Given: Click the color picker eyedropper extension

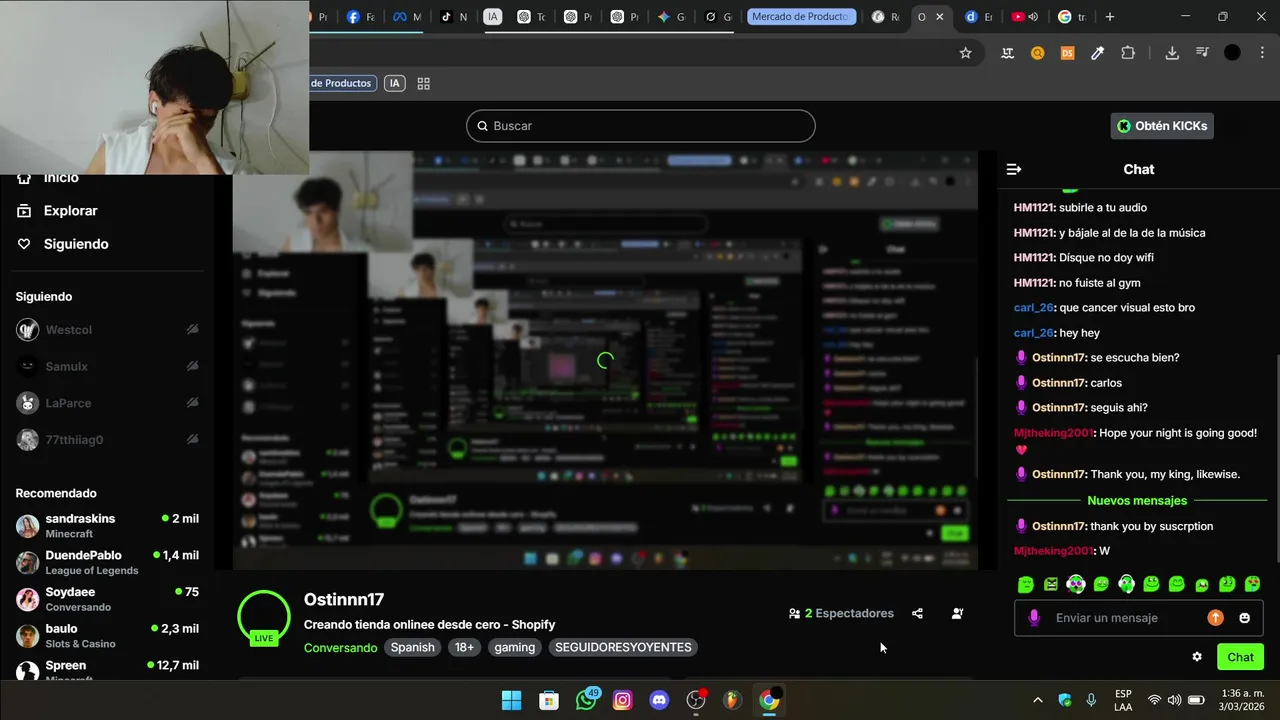Looking at the screenshot, I should (1097, 53).
